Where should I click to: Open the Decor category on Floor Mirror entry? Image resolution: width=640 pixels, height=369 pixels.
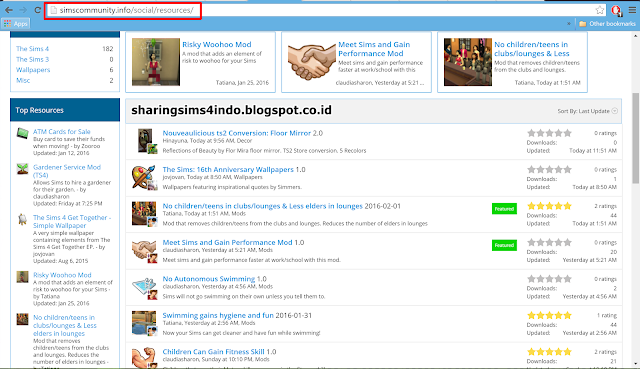[244, 141]
